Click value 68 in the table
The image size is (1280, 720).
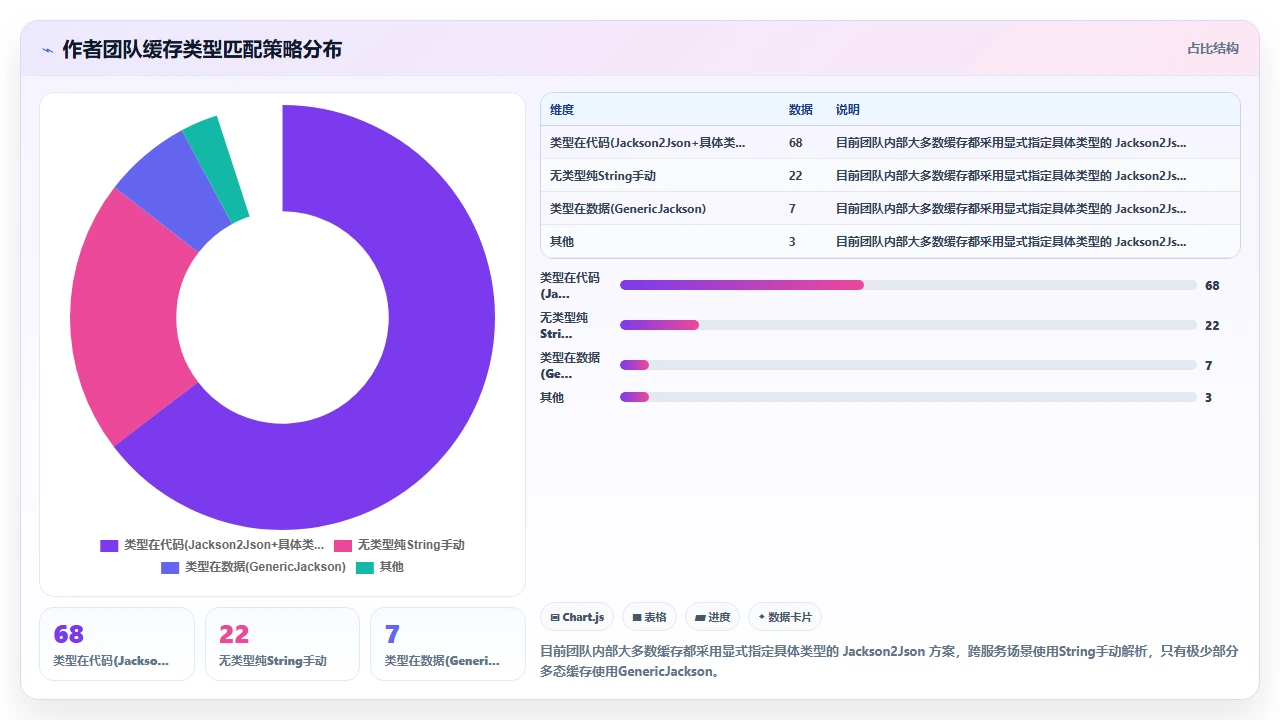(795, 143)
